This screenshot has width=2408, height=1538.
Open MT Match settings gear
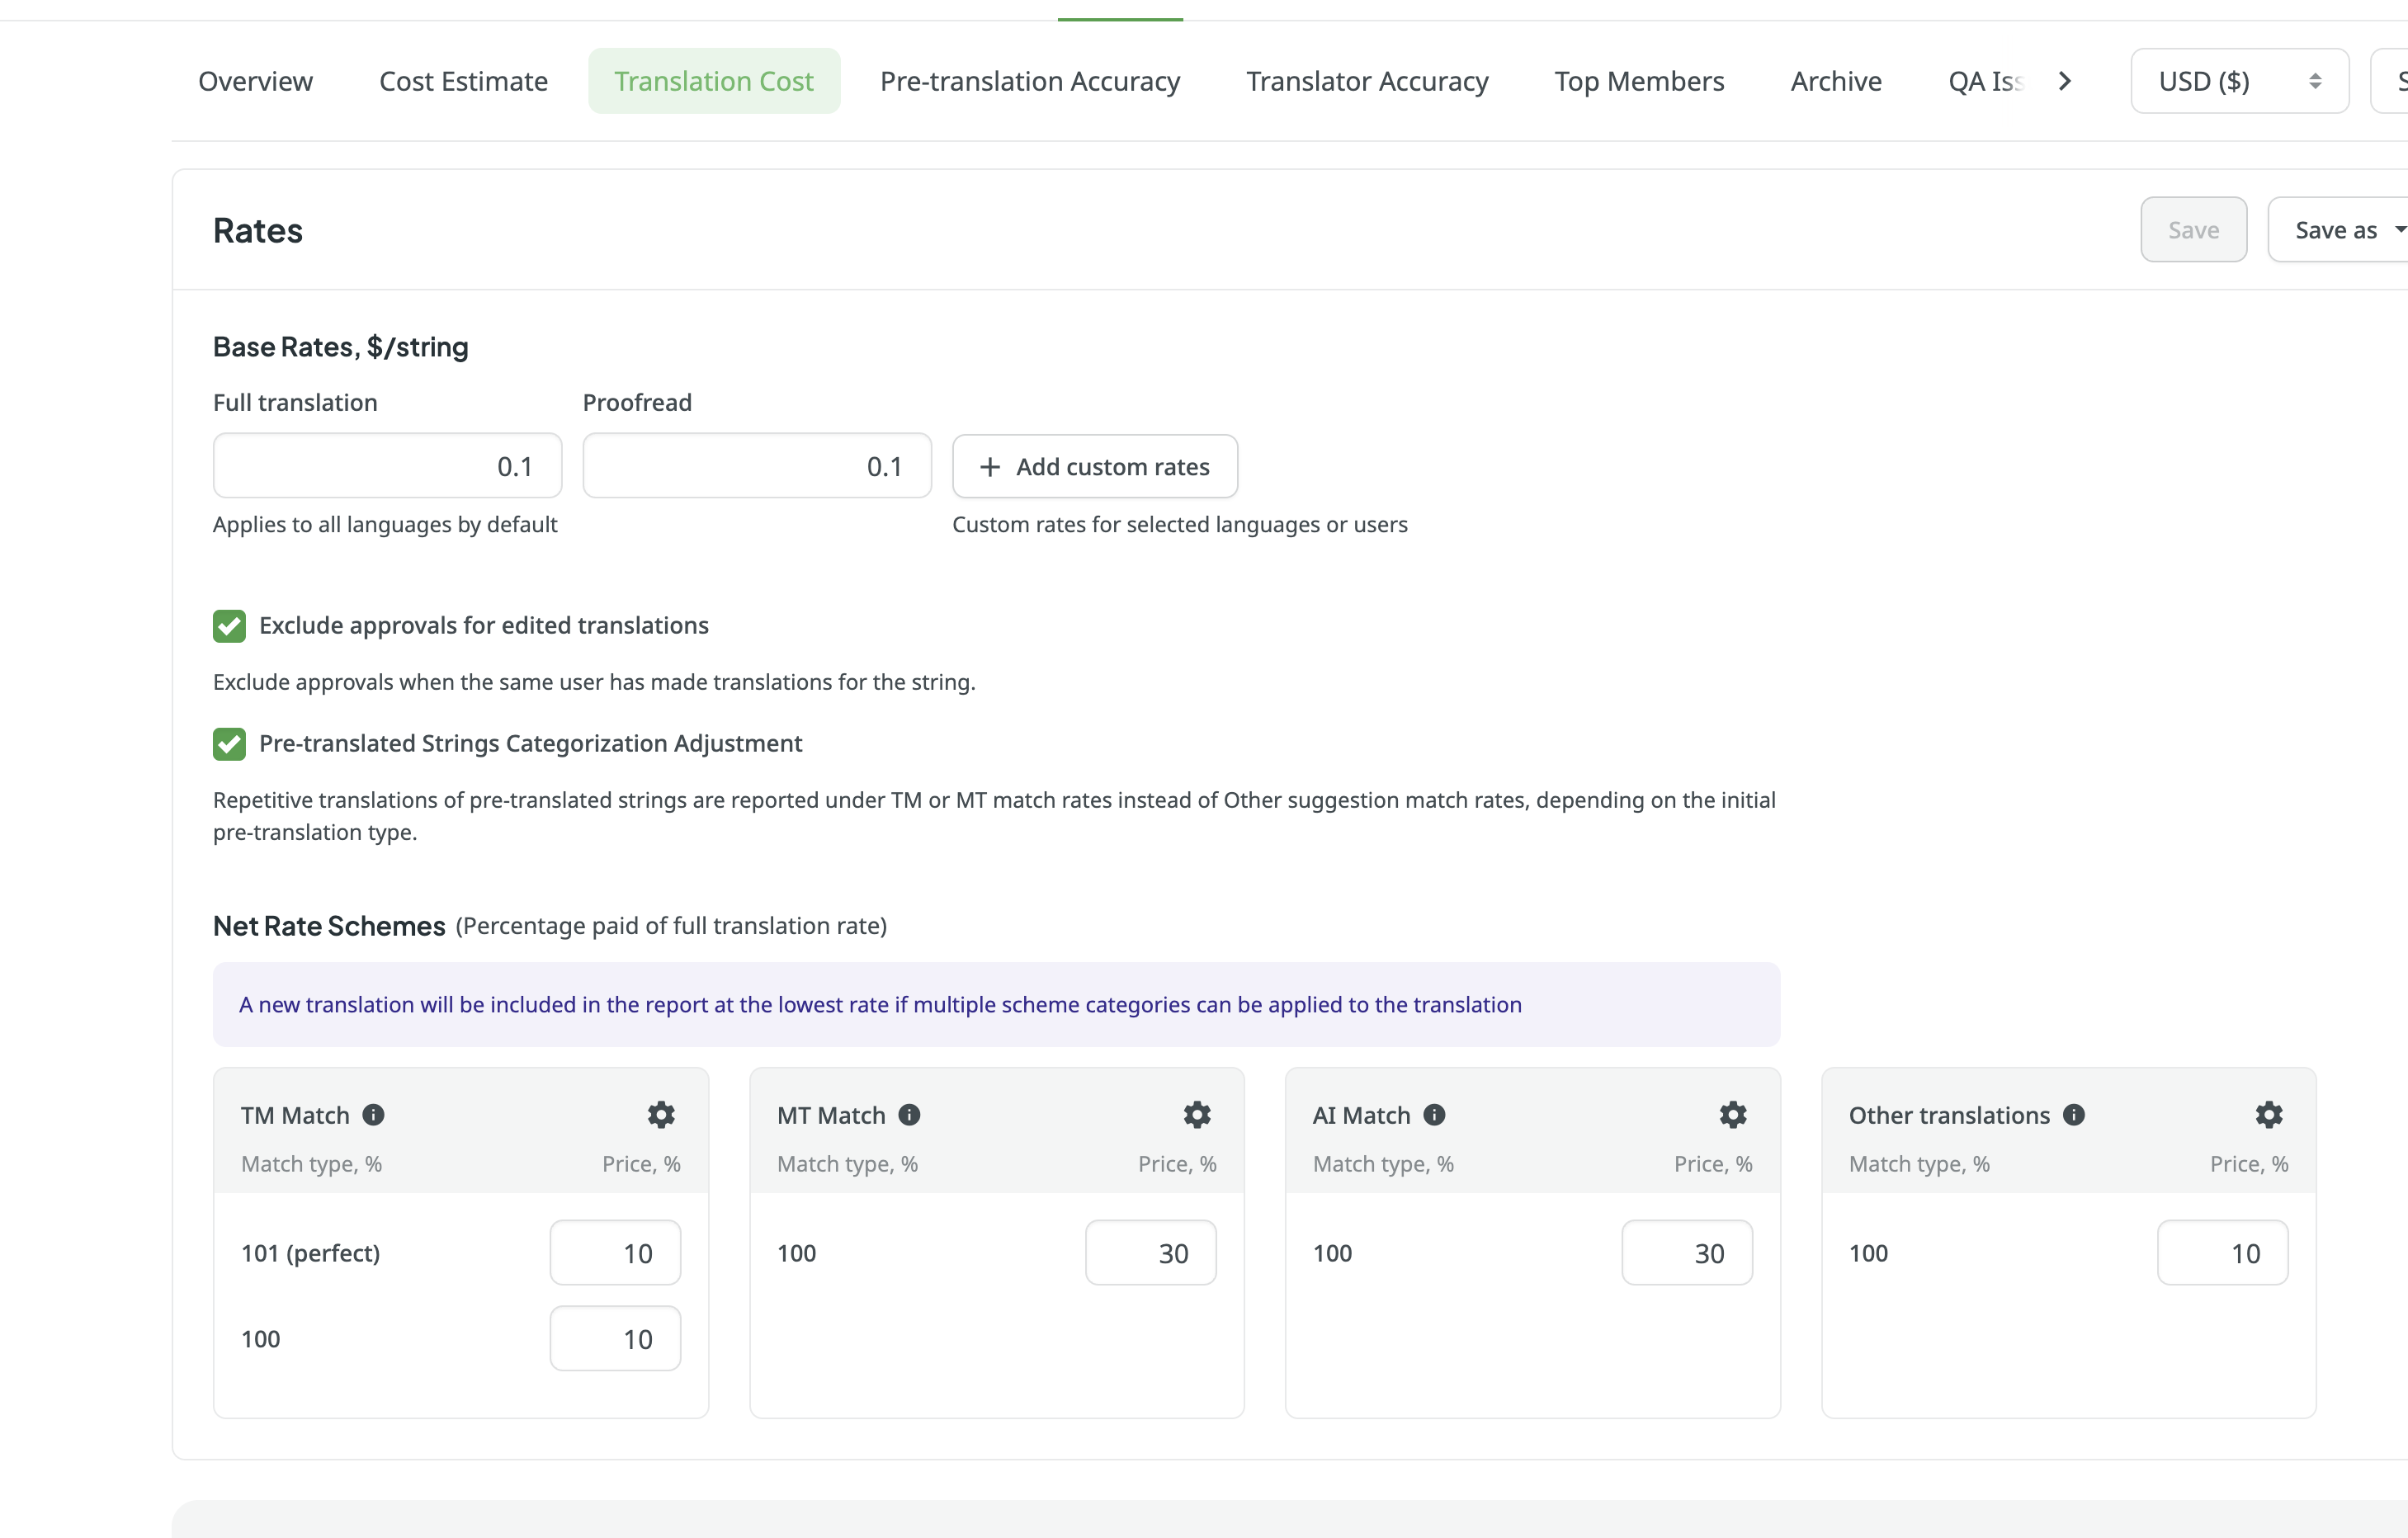[1197, 1115]
